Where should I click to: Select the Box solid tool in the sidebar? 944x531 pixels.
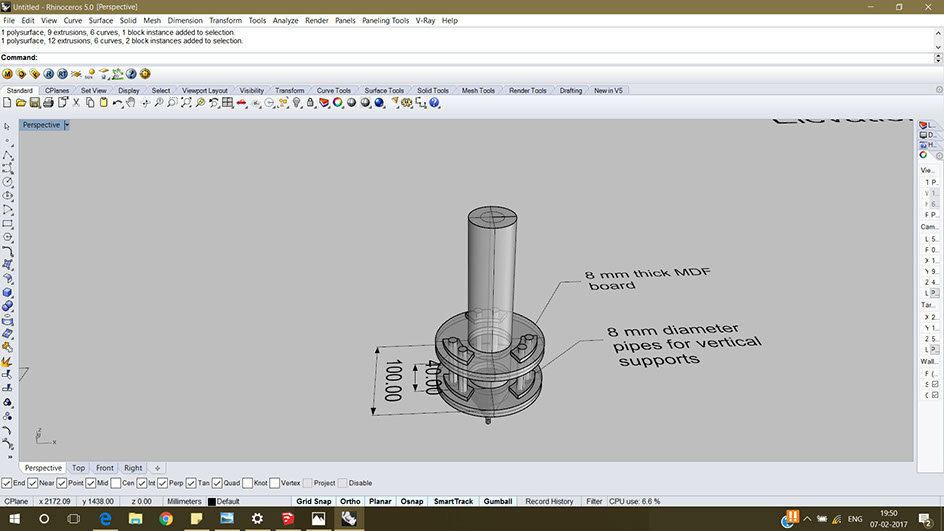pyautogui.click(x=7, y=293)
